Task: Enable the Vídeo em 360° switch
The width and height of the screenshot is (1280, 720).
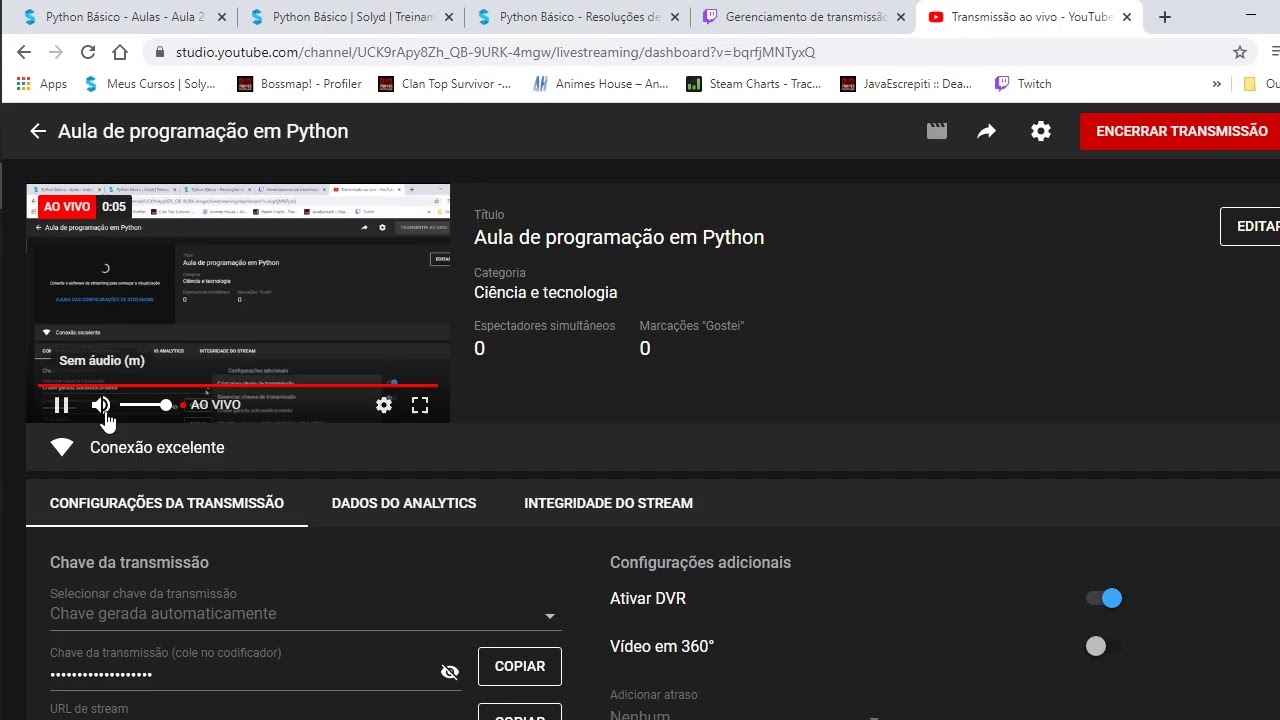Action: (1104, 646)
